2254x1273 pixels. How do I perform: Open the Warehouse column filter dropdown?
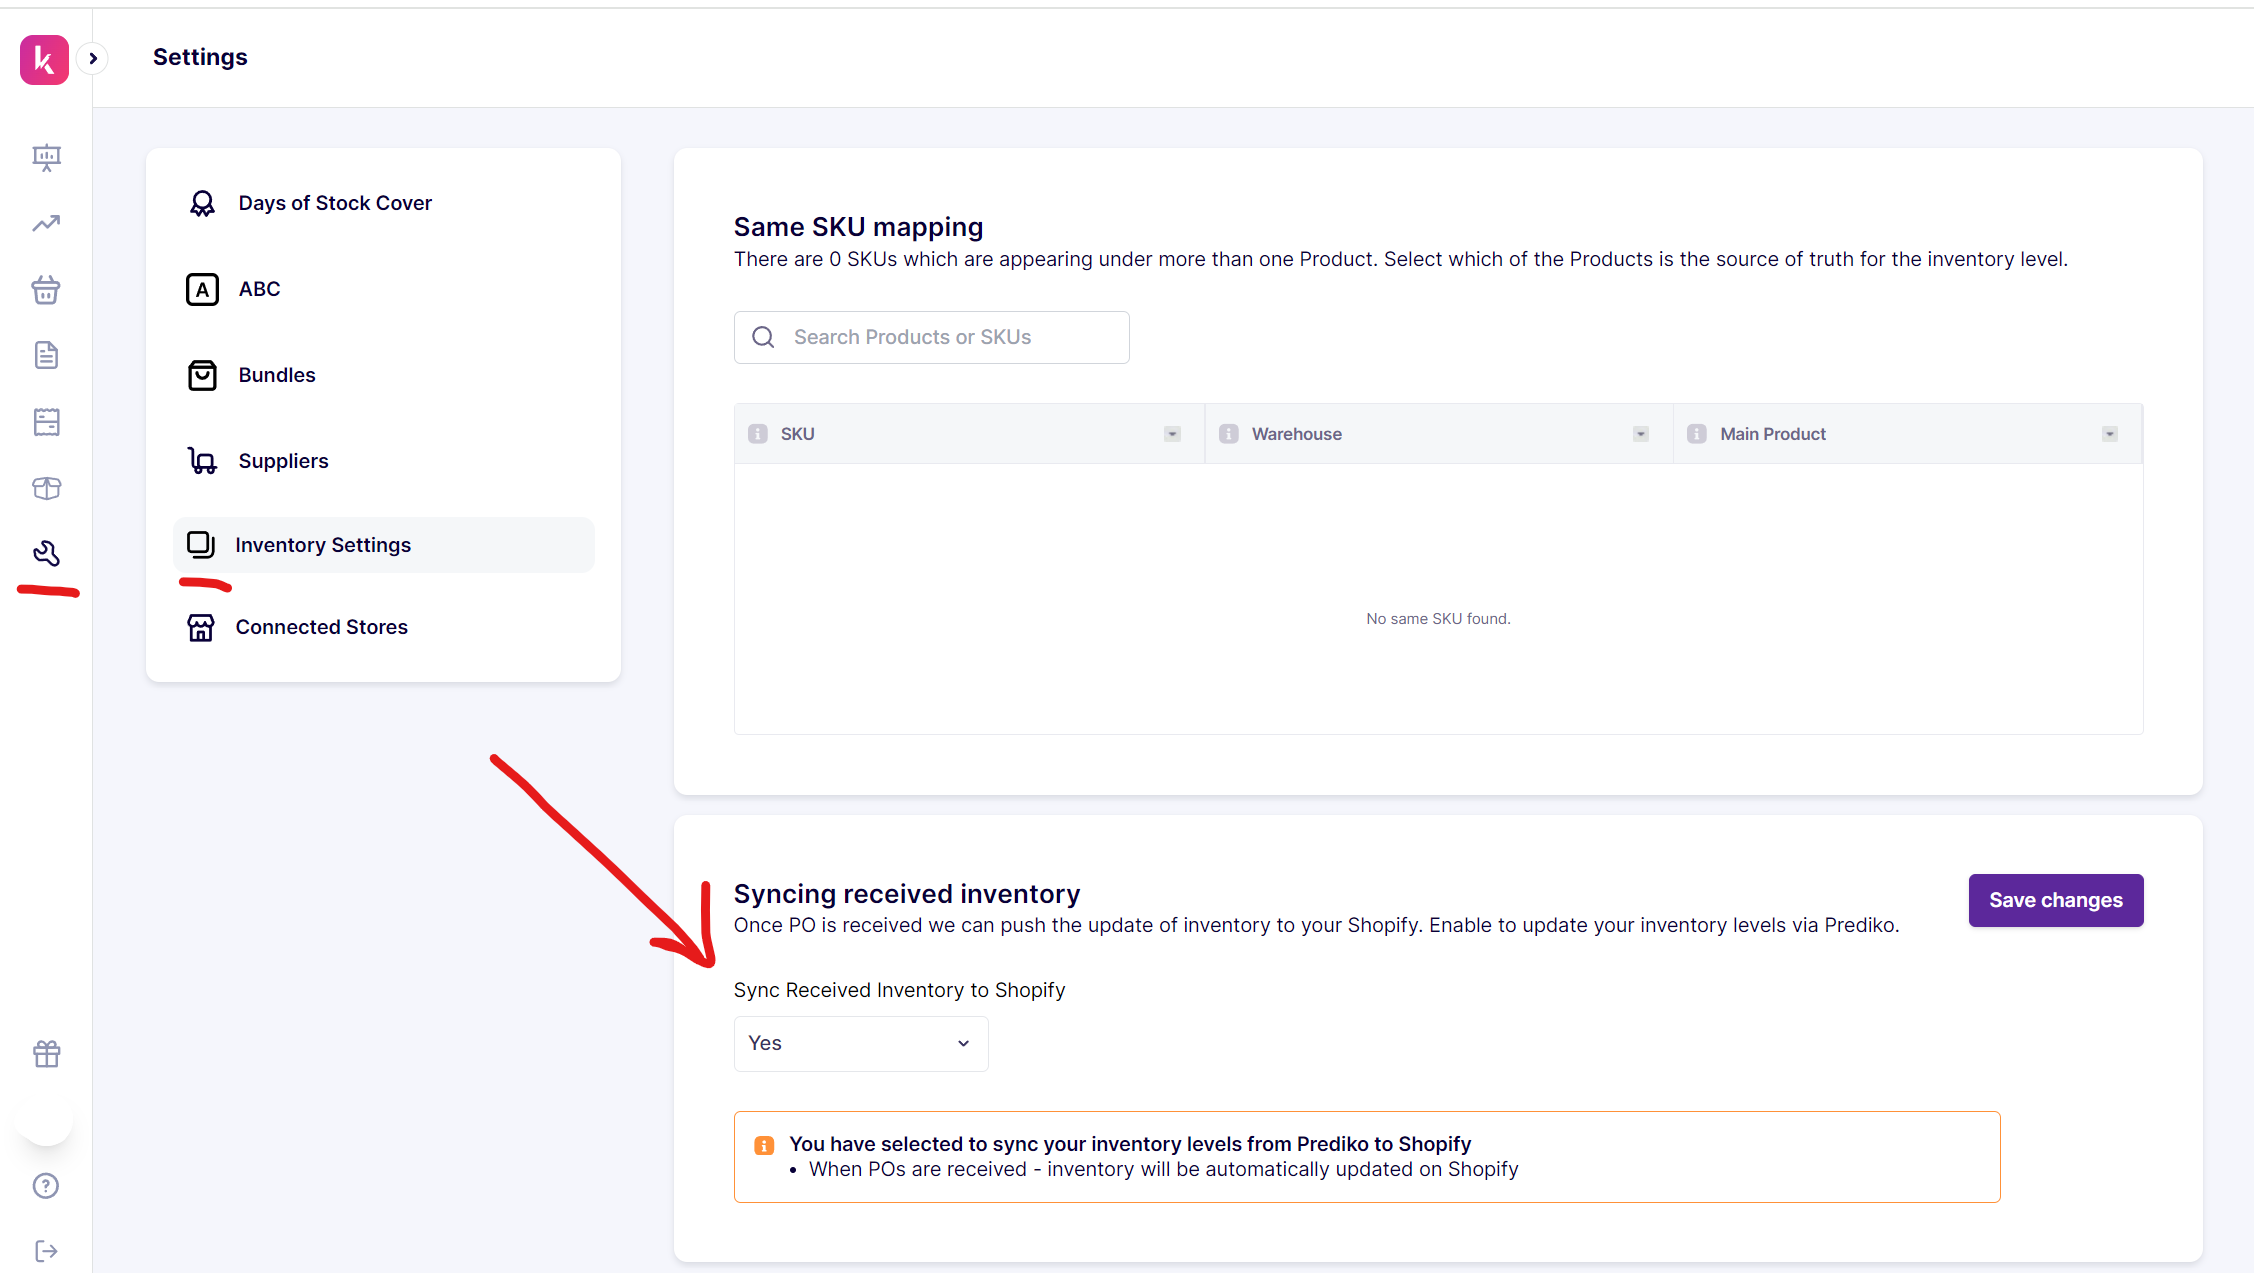[1640, 434]
